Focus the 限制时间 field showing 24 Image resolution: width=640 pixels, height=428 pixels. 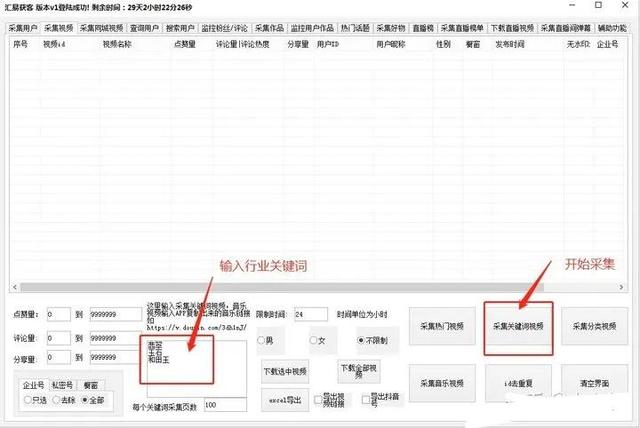(x=311, y=314)
